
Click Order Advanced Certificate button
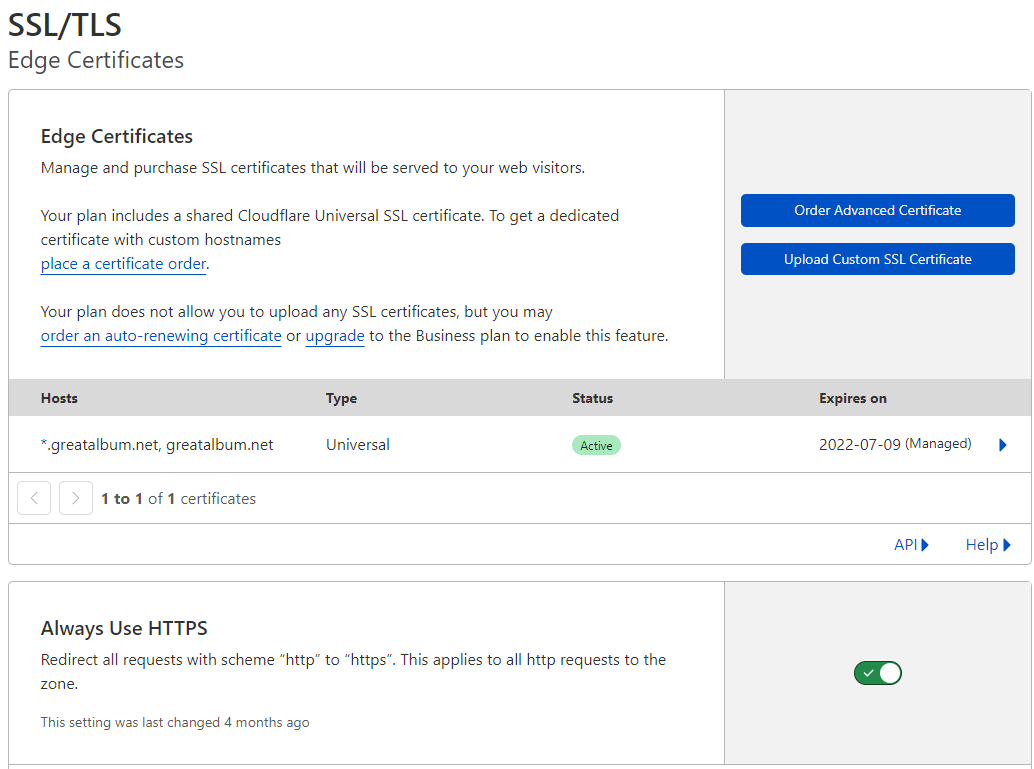pos(877,210)
